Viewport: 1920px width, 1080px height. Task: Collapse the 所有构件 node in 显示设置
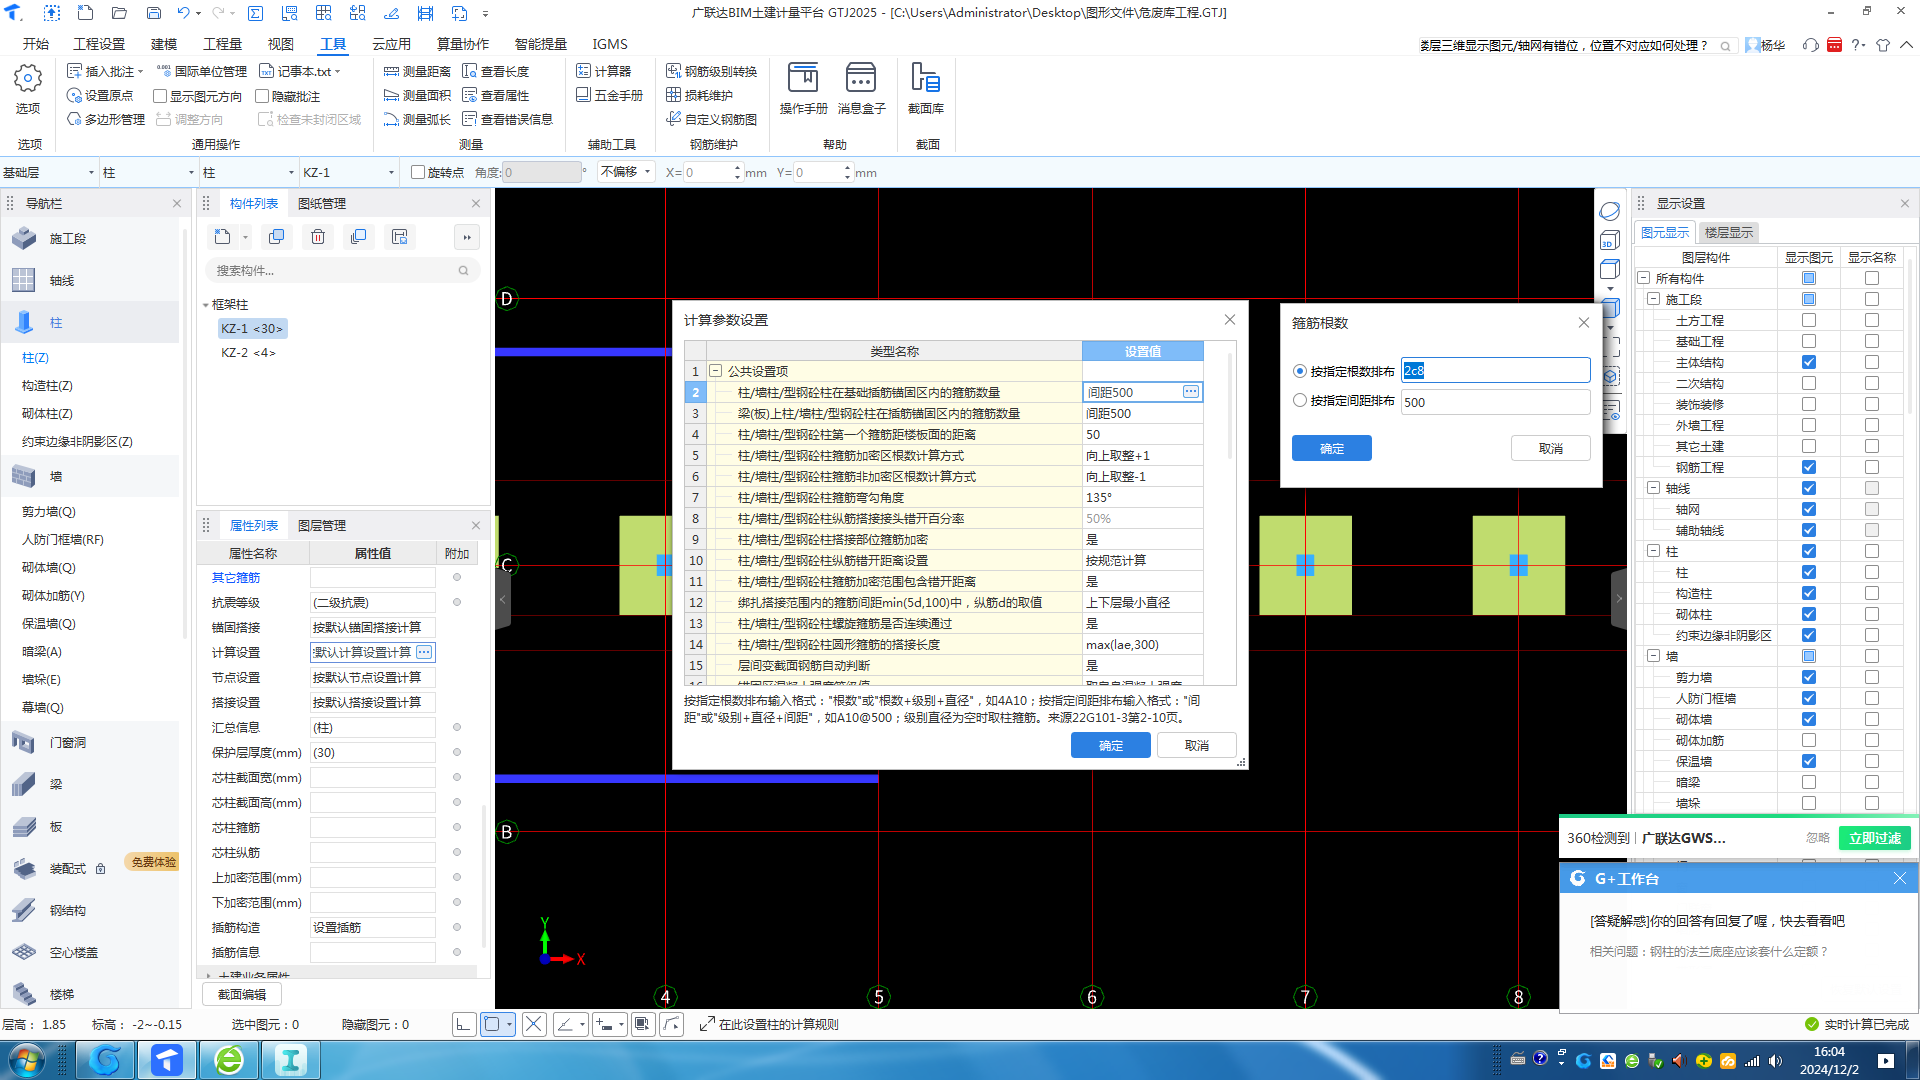1643,278
